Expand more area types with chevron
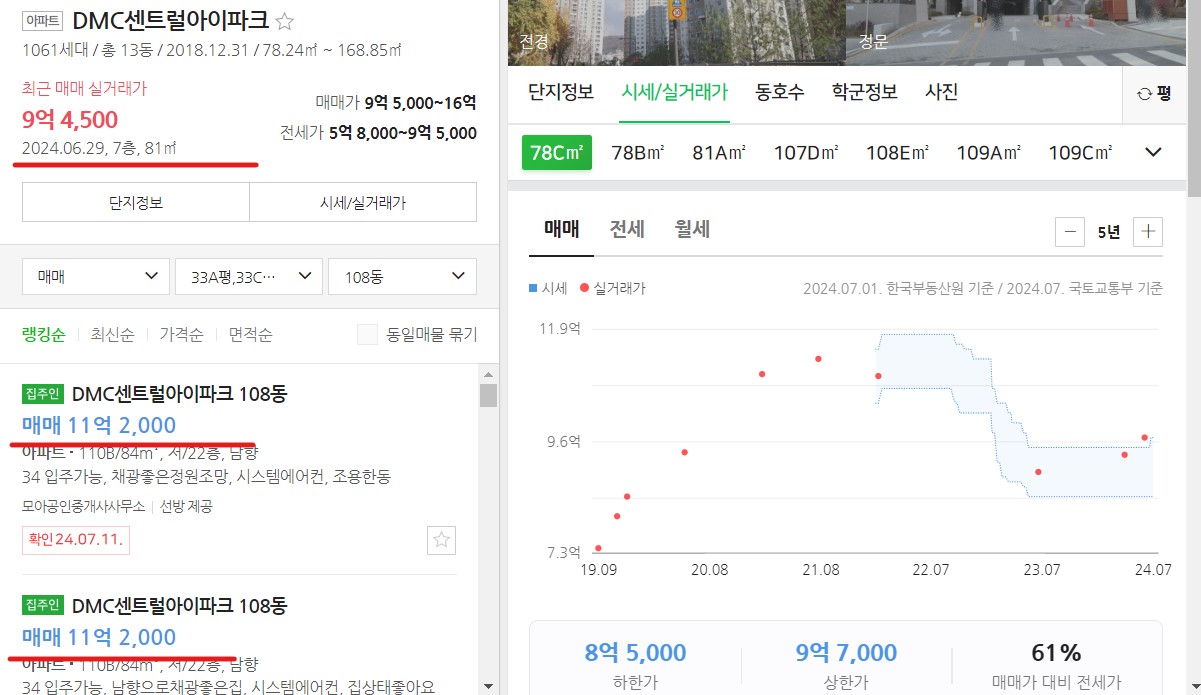This screenshot has height=695, width=1201. click(x=1153, y=152)
